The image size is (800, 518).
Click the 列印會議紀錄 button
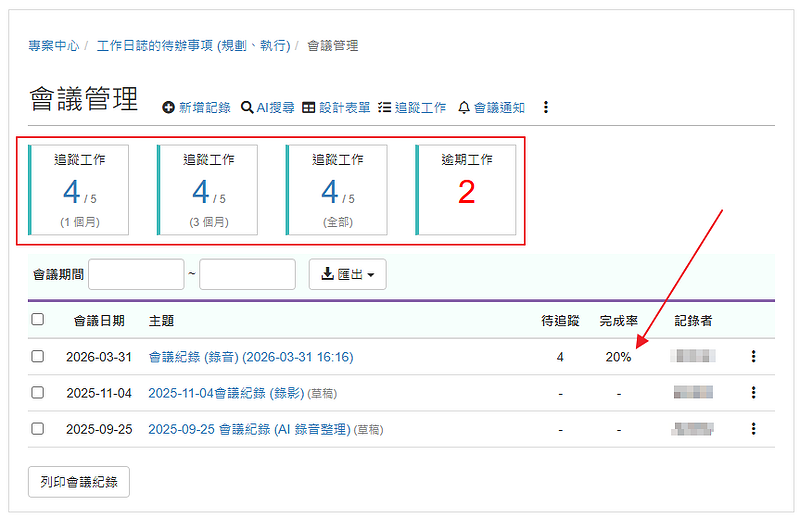pos(79,481)
